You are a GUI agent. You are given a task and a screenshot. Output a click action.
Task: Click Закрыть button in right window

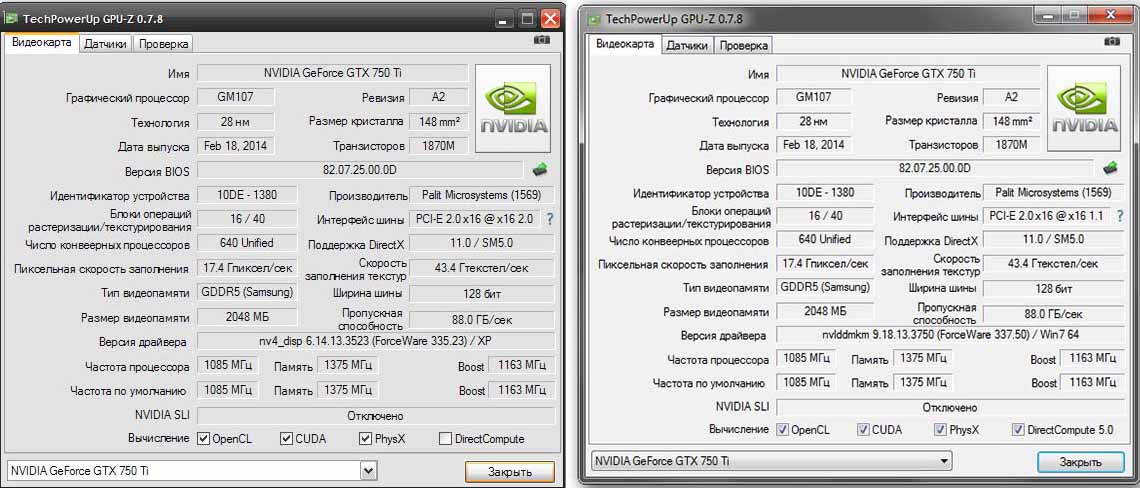(x=1080, y=462)
